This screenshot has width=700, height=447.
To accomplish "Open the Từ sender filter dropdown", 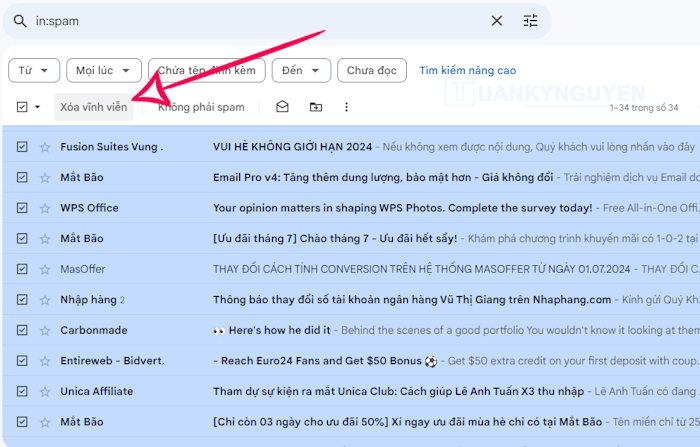I will 34,71.
